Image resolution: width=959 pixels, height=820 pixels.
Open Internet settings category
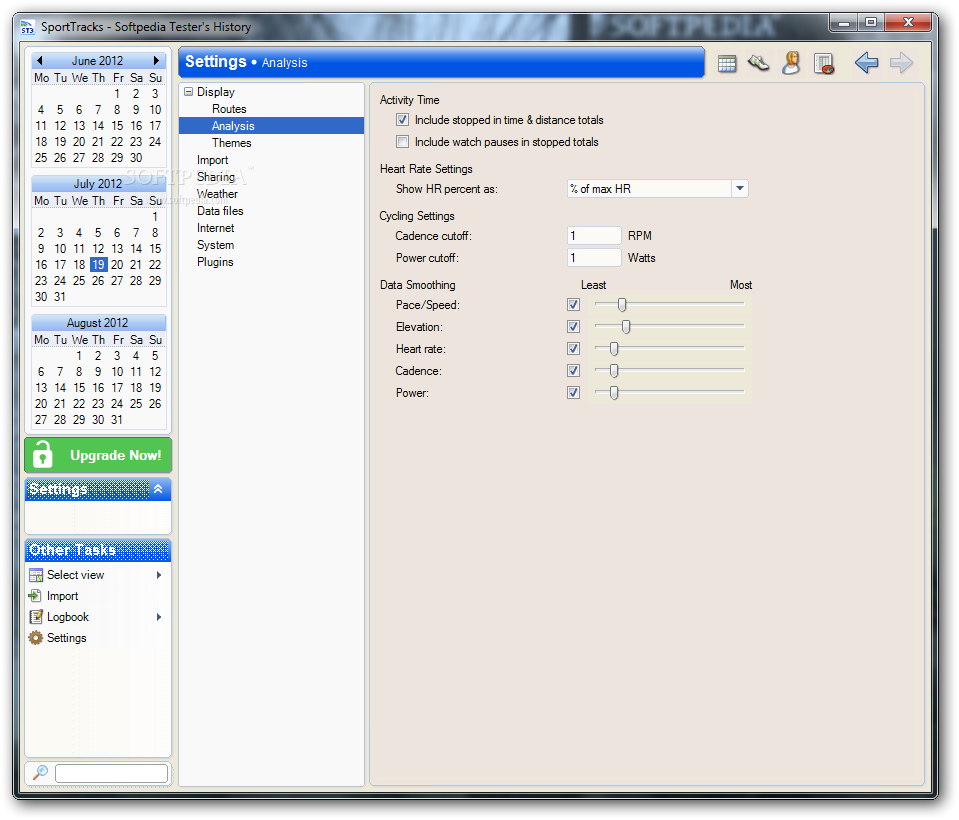coord(215,228)
